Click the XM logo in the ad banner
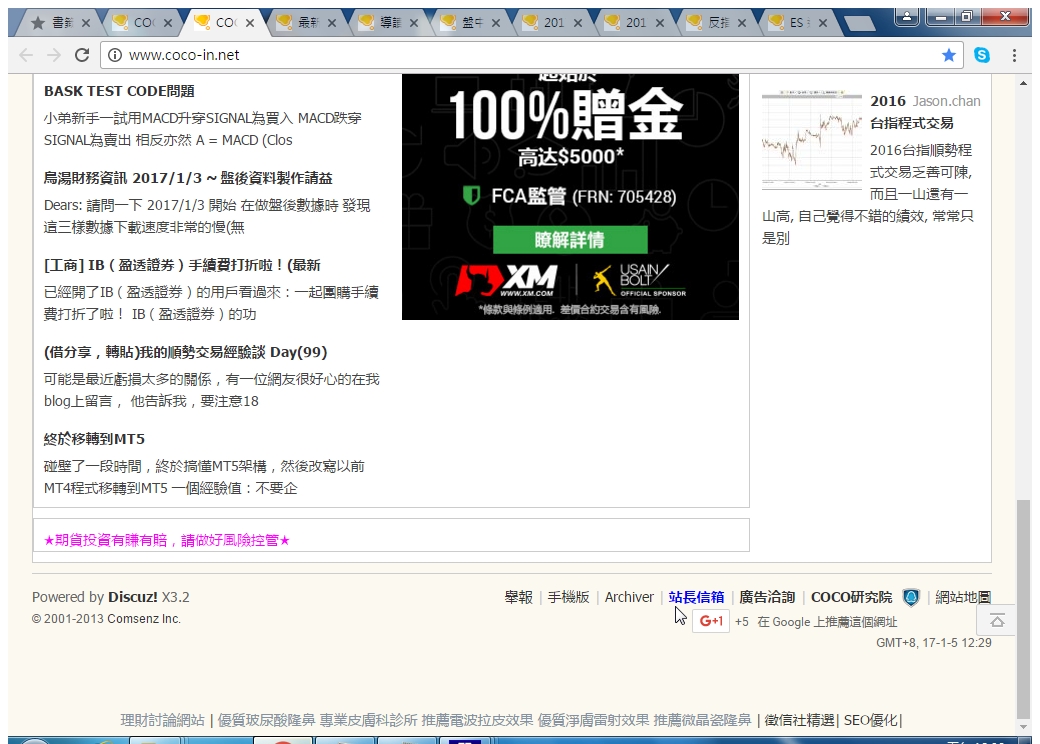1040x744 pixels. 506,280
